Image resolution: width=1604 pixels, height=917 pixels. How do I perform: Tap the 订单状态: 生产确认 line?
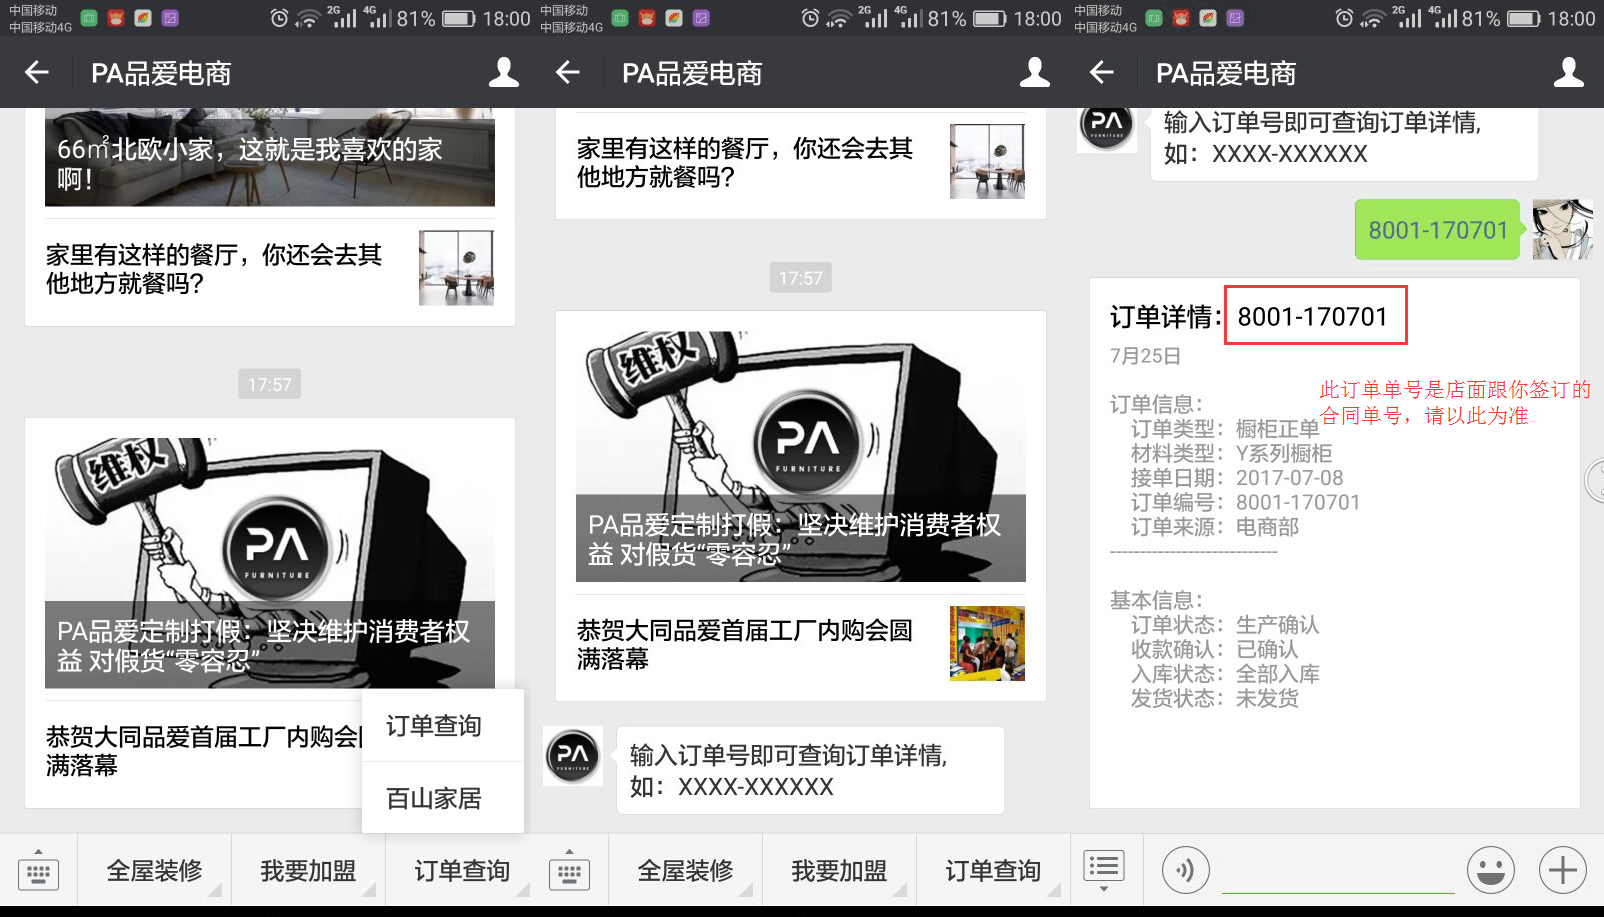[1225, 625]
